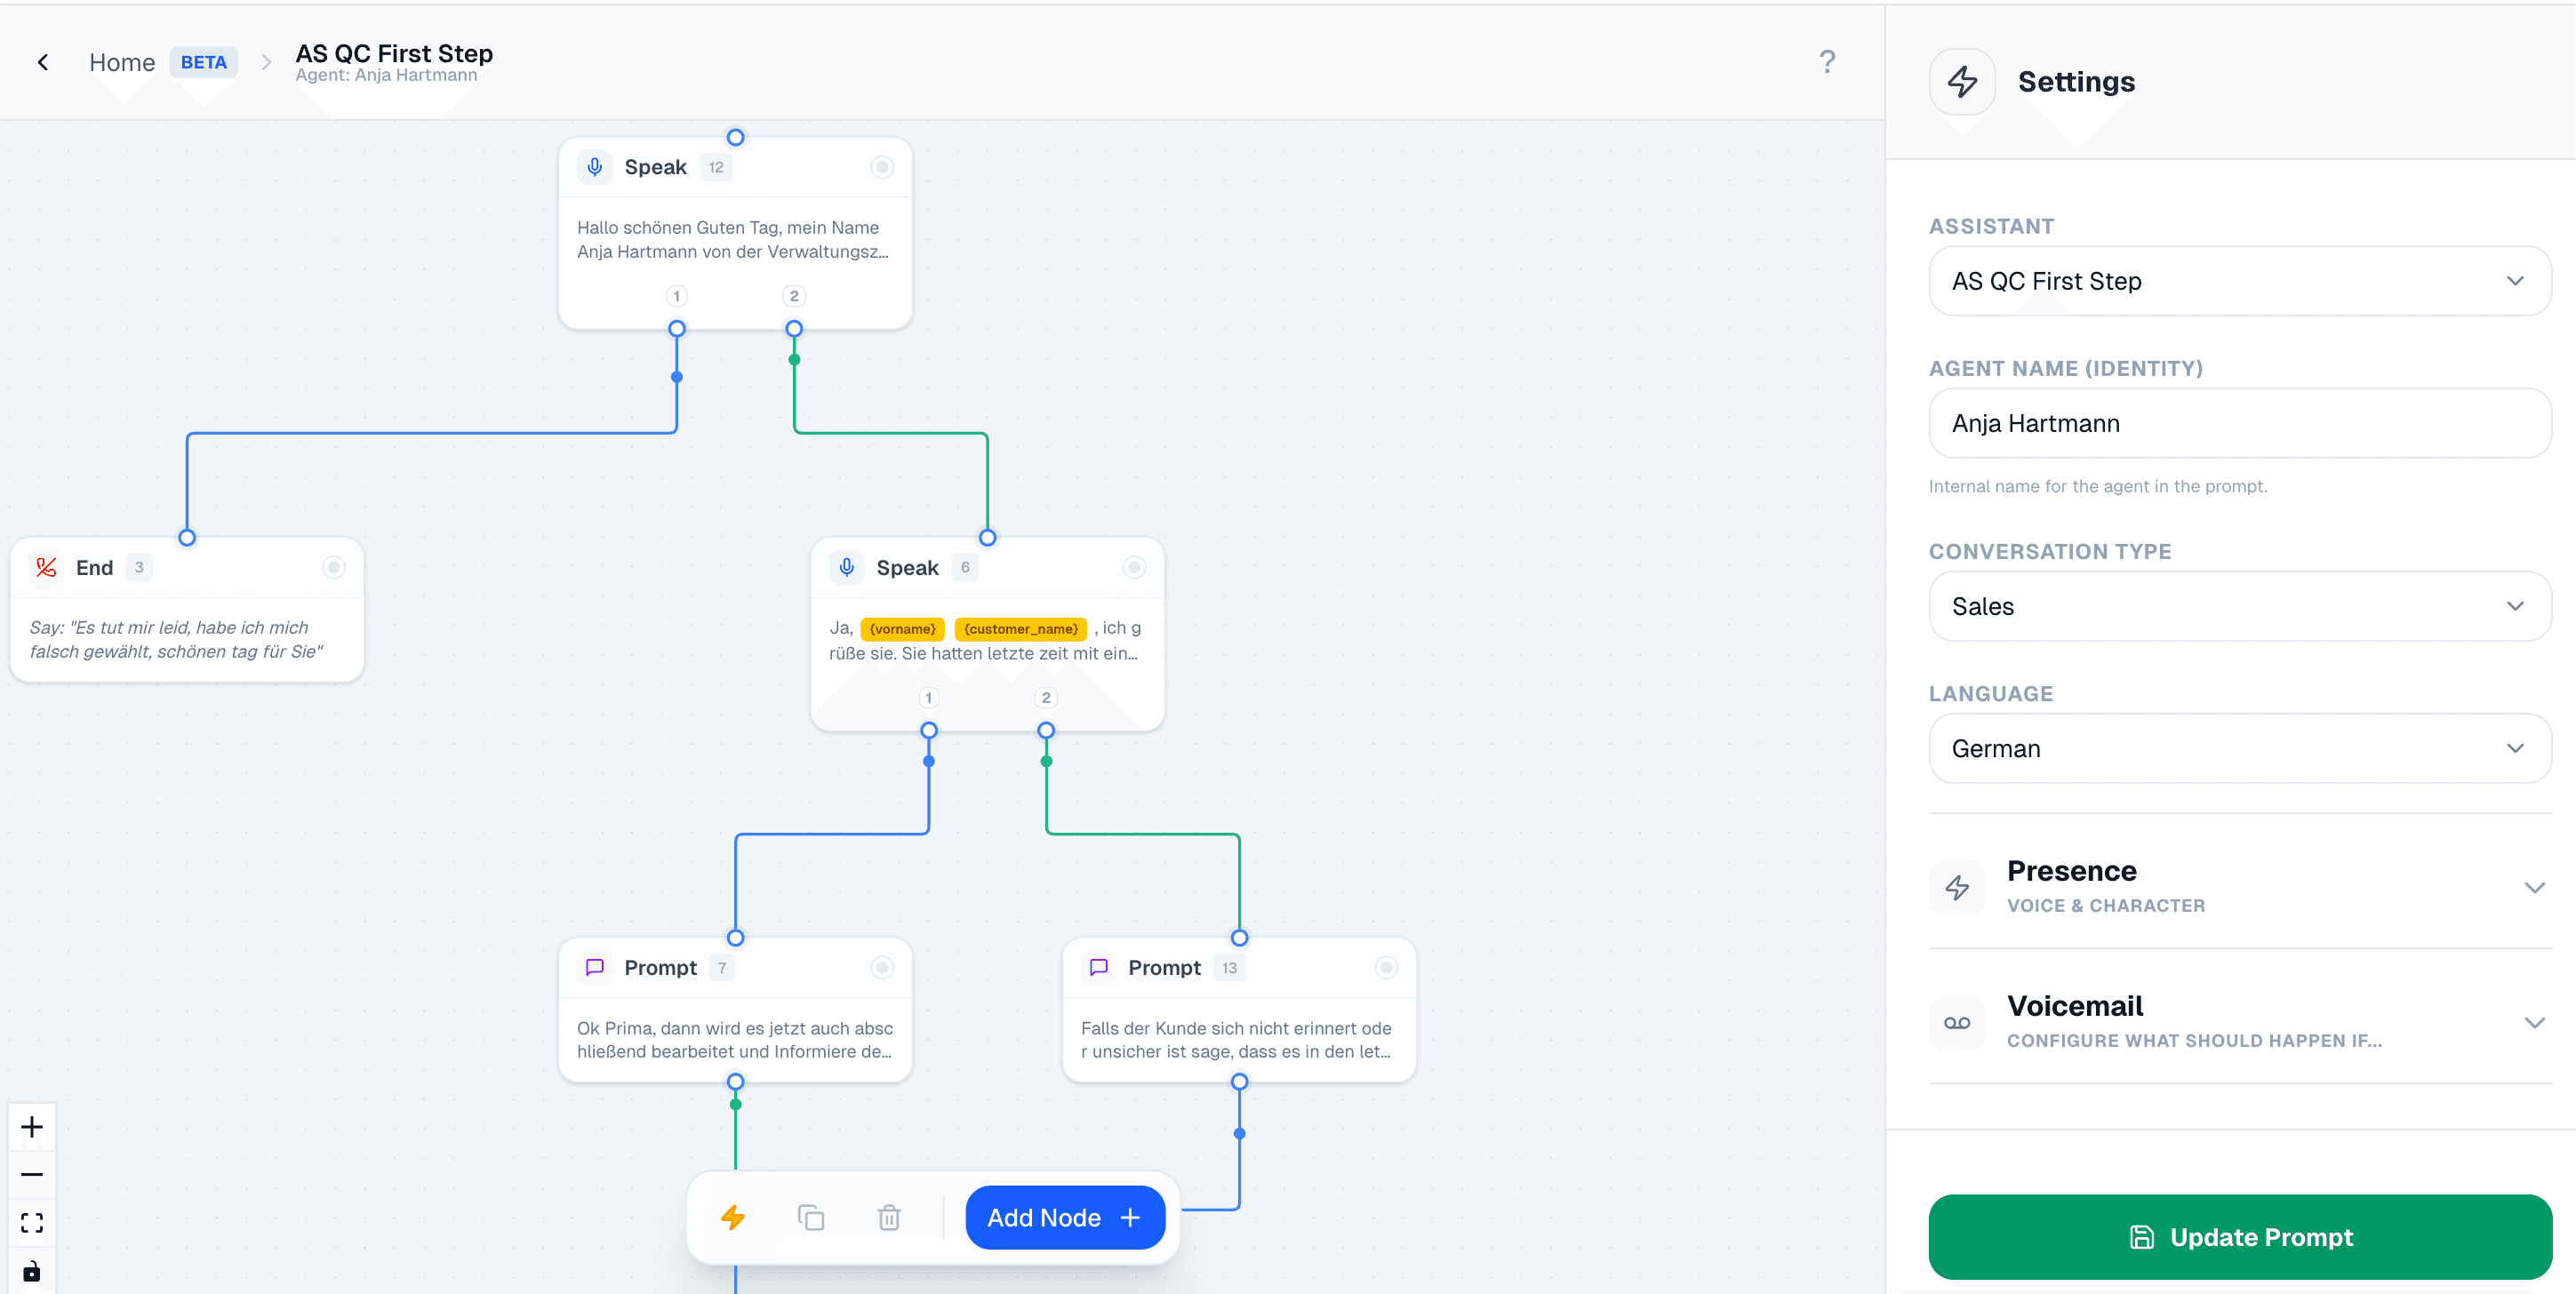Click the output port below Prompt 7
Viewport: 2576px width, 1294px height.
coord(735,1082)
